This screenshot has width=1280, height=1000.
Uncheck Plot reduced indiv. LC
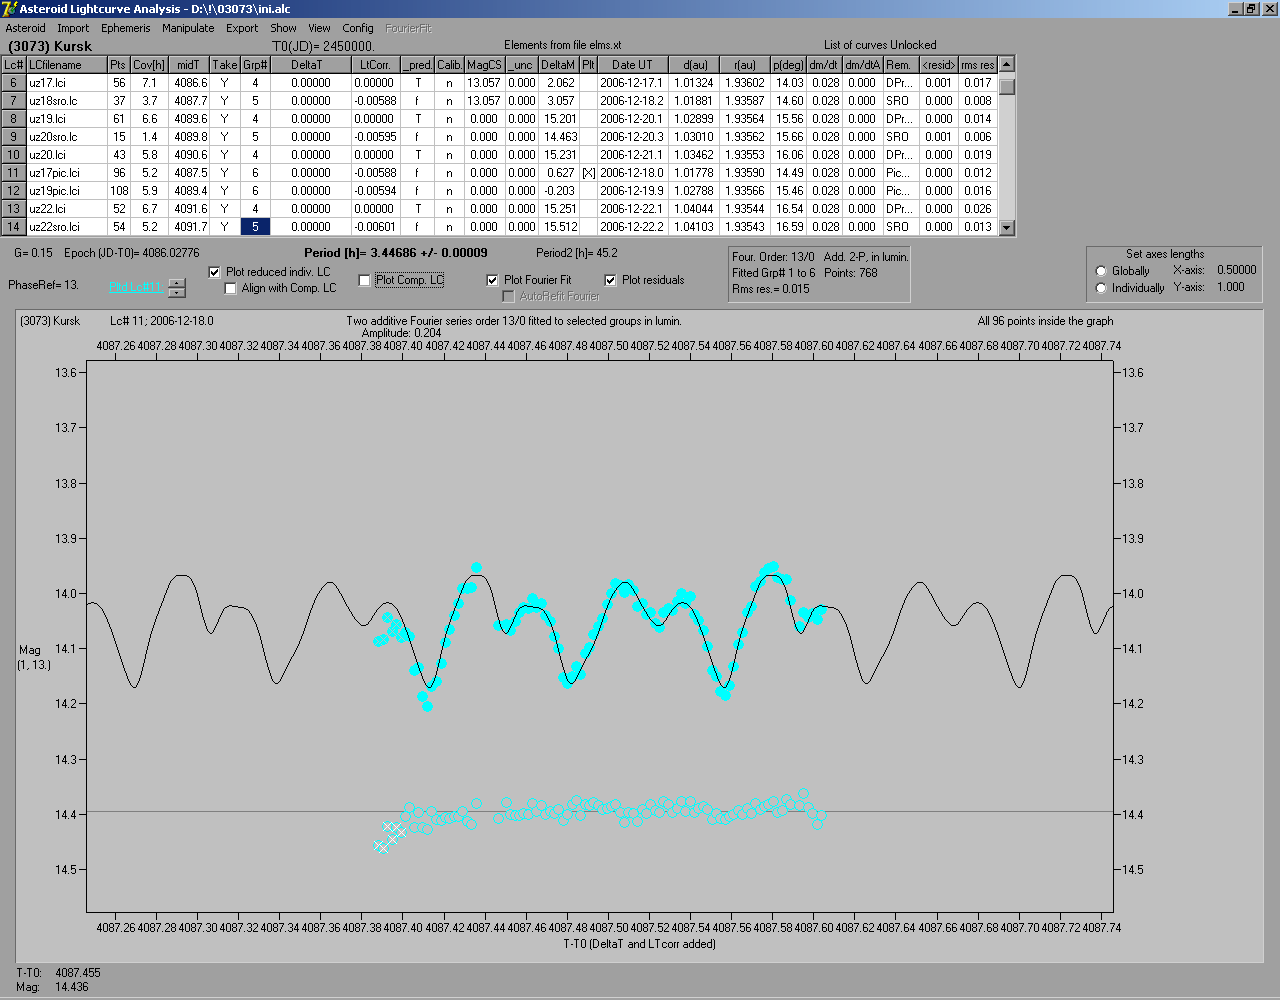tap(214, 272)
